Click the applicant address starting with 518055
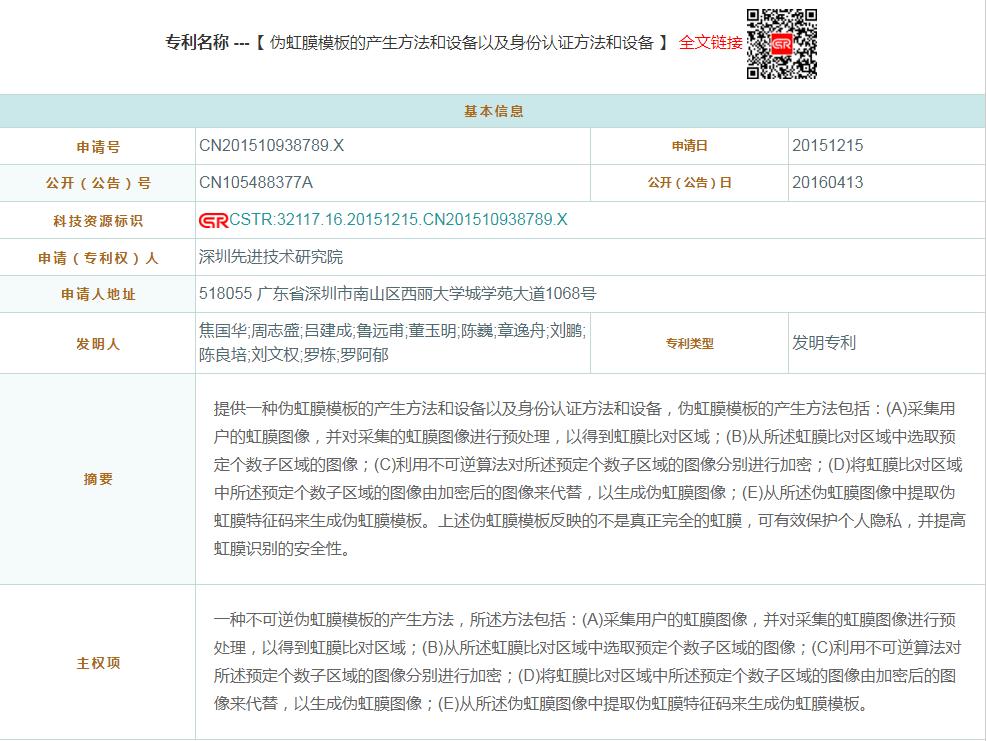Image resolution: width=986 pixels, height=741 pixels. point(397,294)
